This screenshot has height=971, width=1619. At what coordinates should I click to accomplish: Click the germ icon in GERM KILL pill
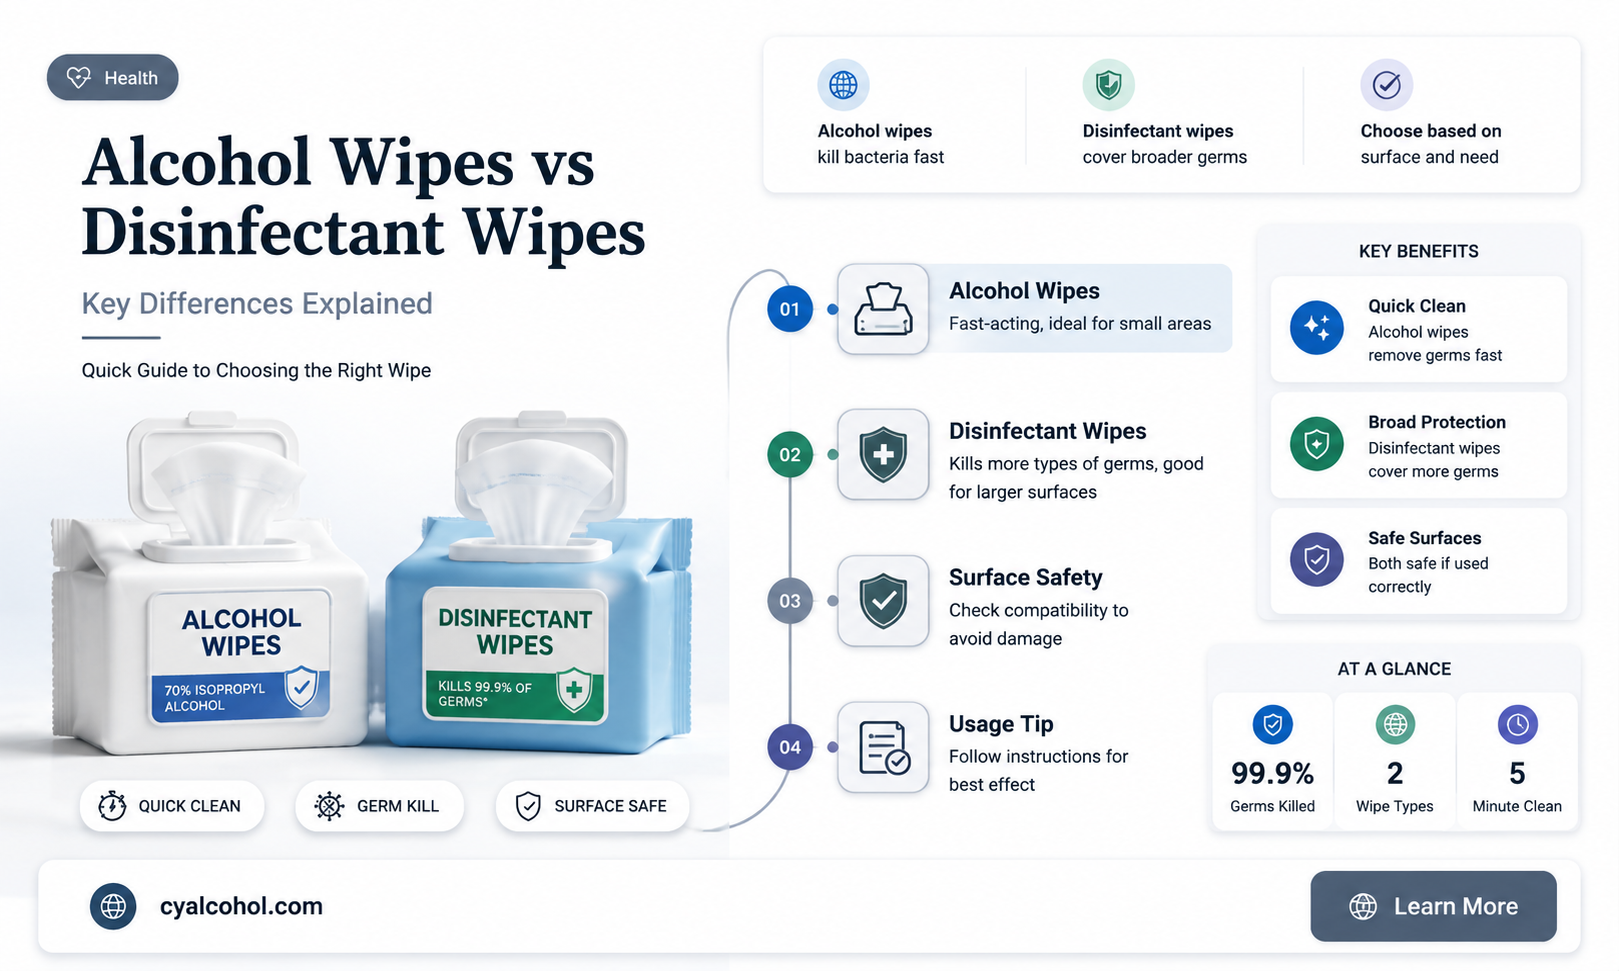(x=329, y=806)
